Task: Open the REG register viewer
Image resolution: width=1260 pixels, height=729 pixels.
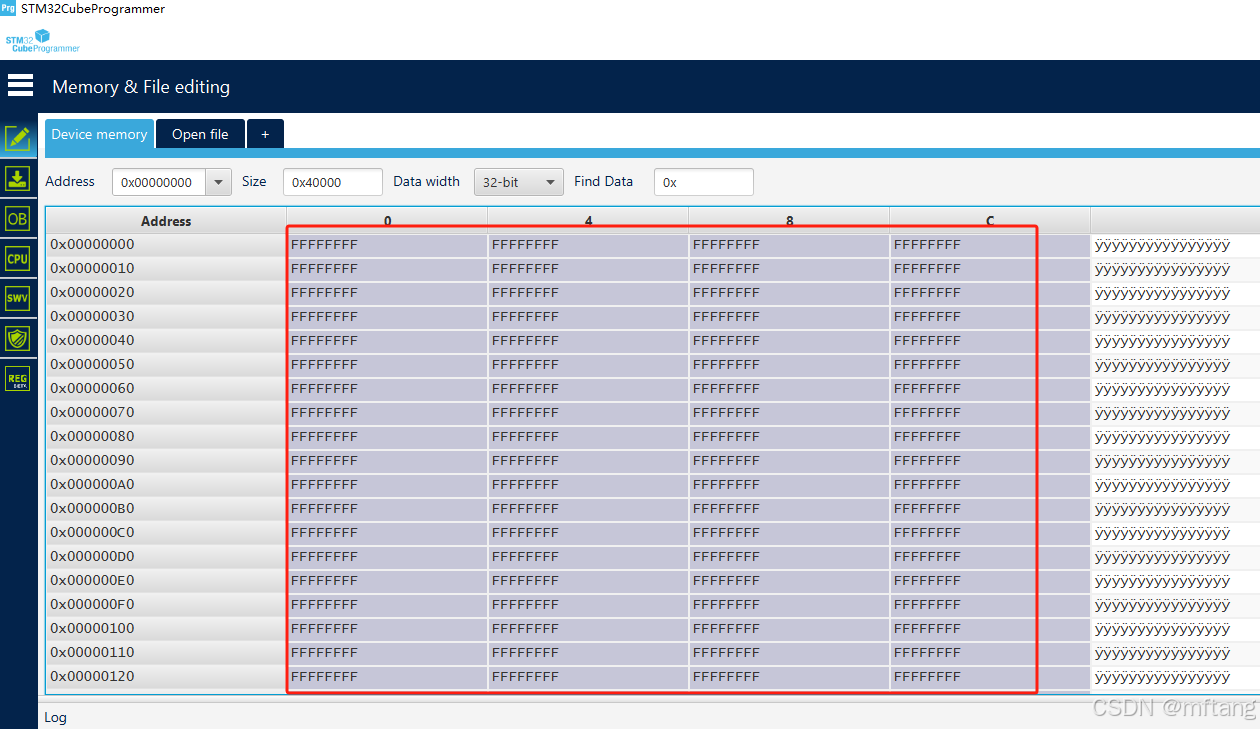Action: (x=17, y=378)
